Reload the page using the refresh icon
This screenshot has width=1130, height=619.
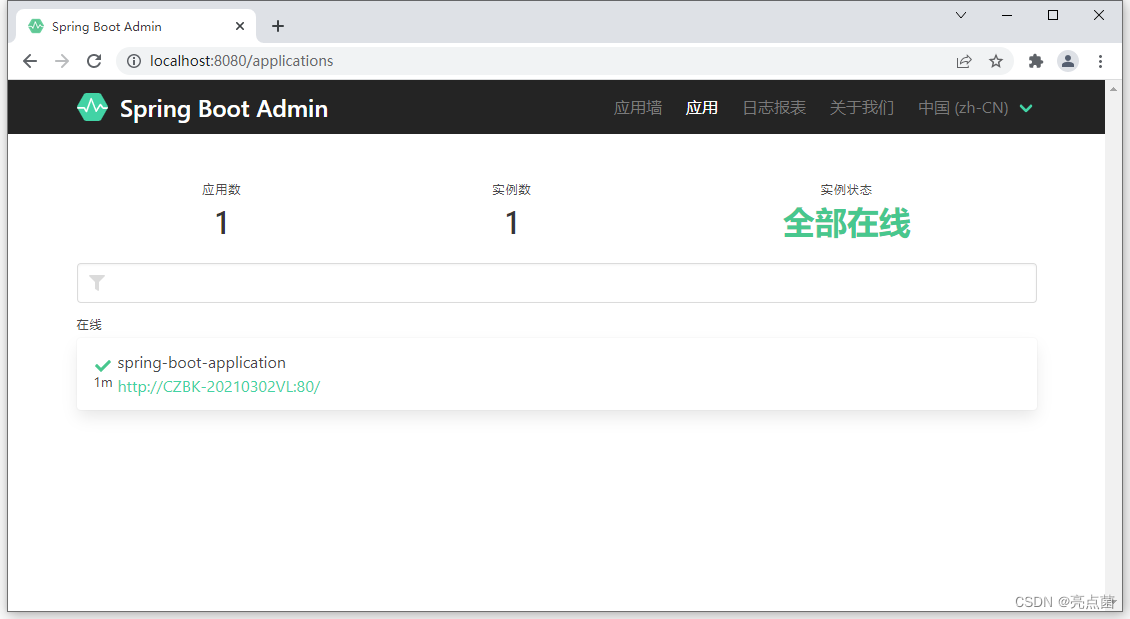(93, 61)
